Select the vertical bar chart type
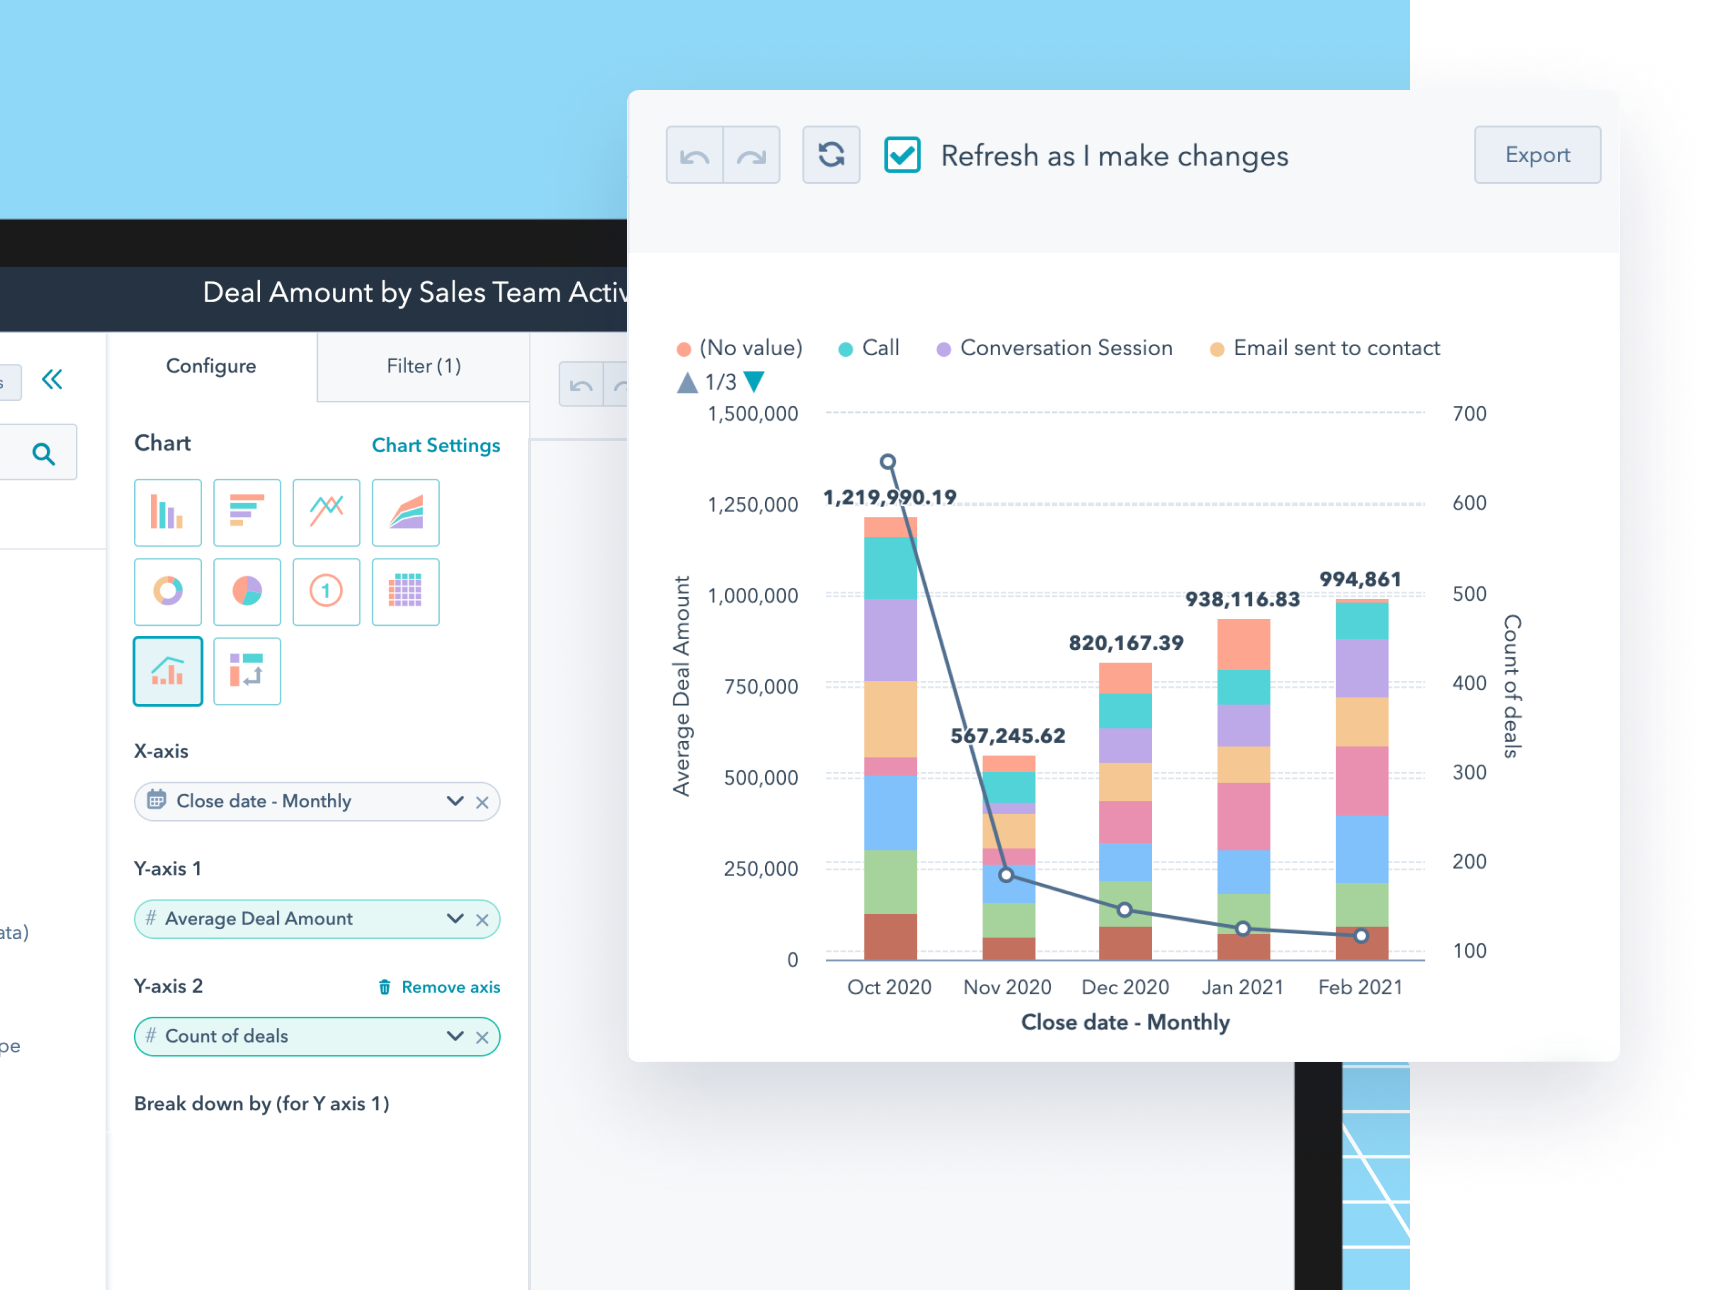 [x=168, y=512]
